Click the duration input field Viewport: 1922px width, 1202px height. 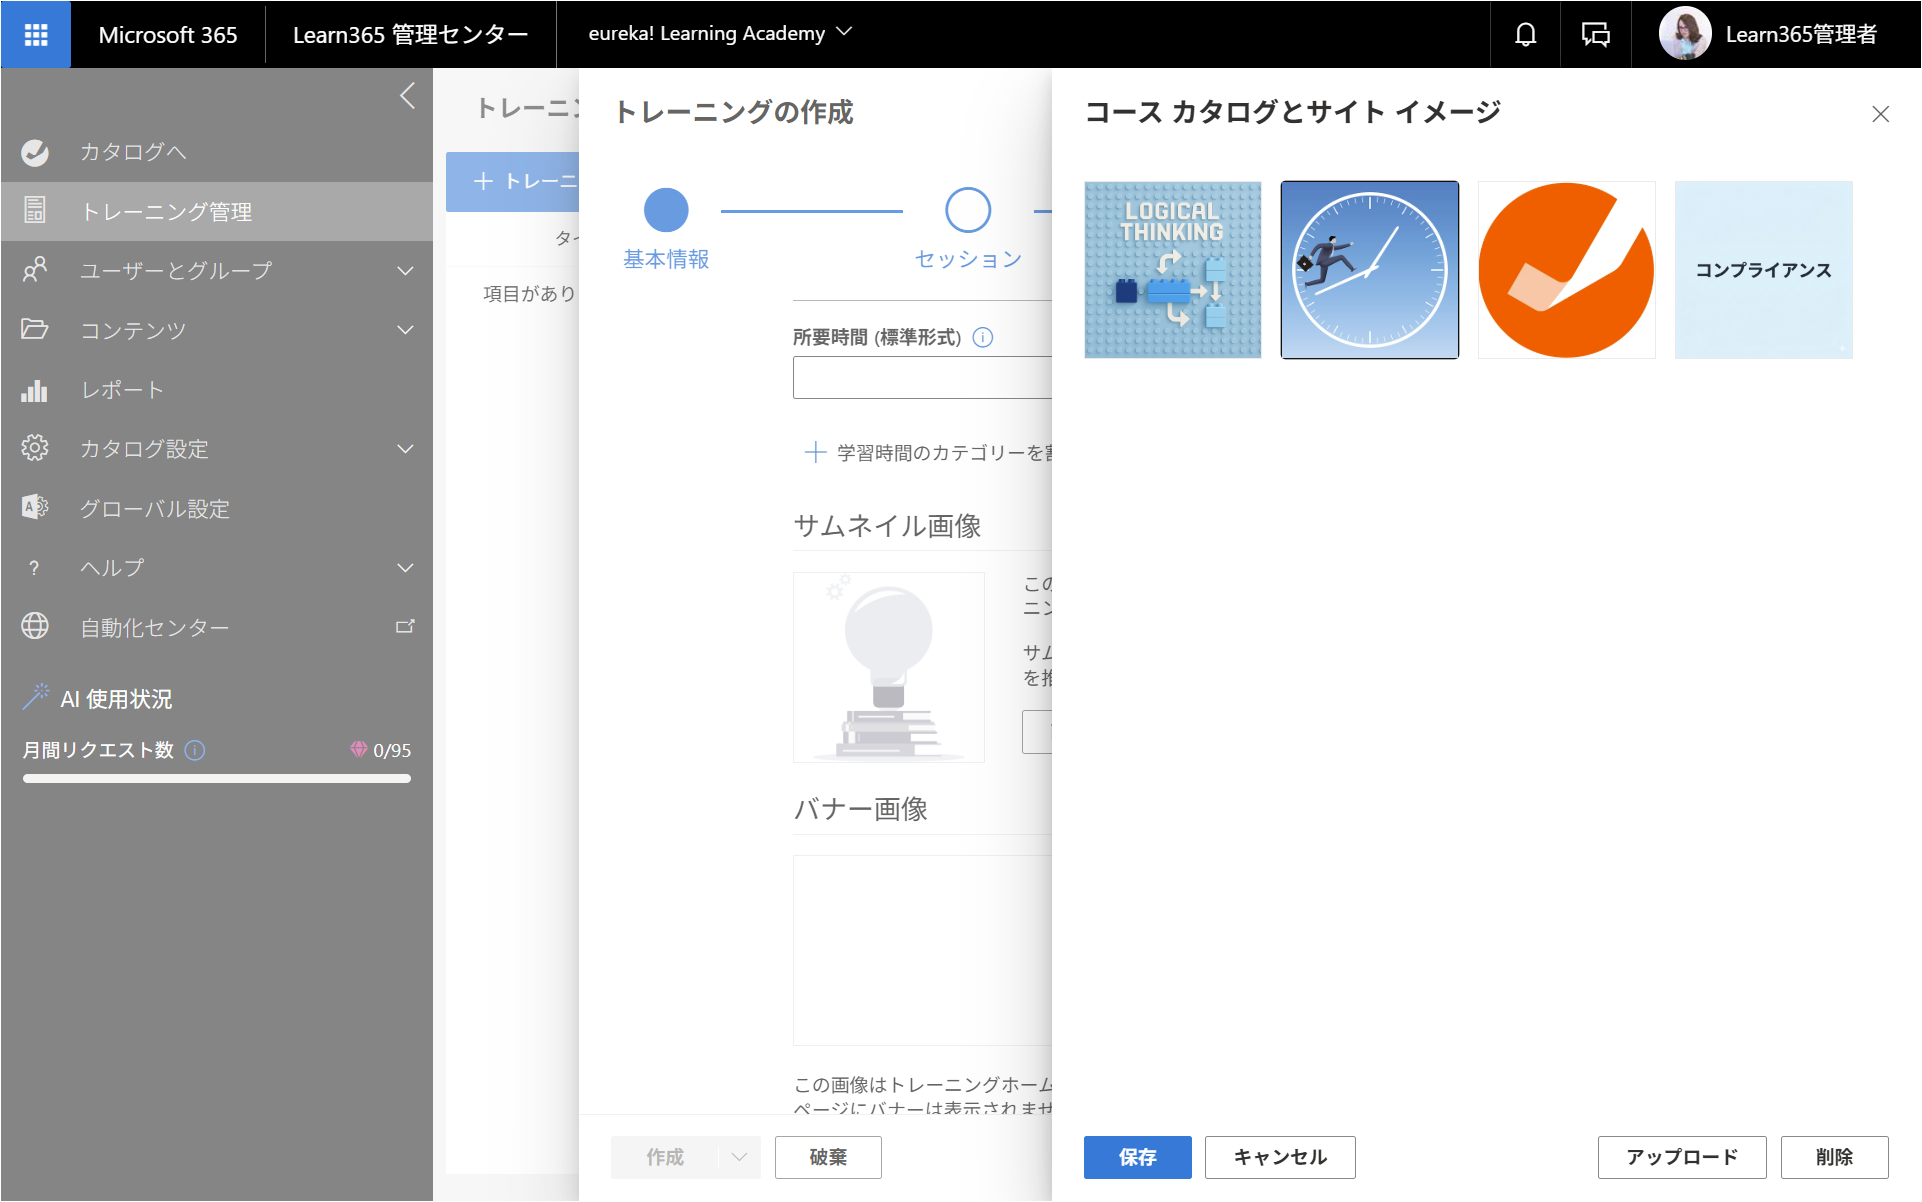[x=922, y=378]
